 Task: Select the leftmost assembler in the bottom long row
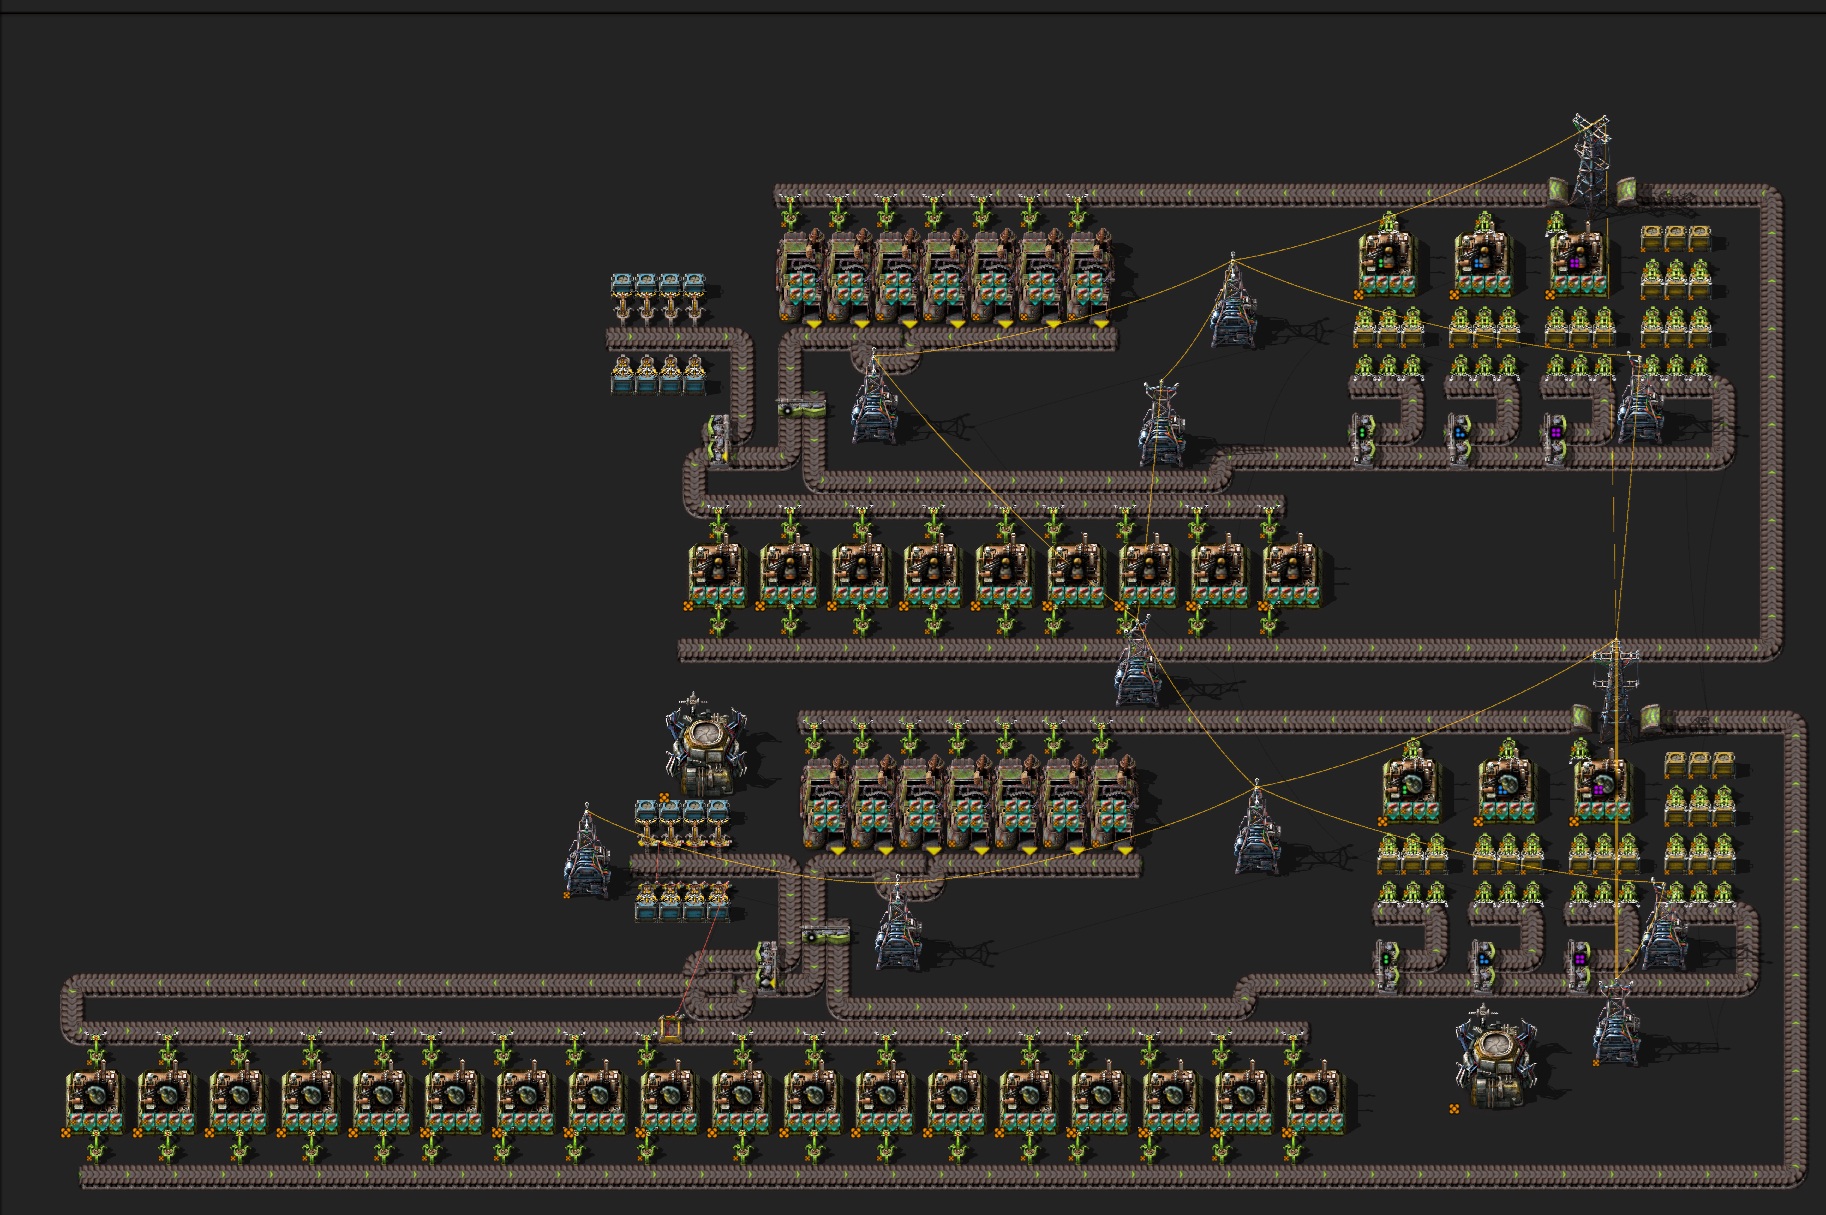(93, 1102)
